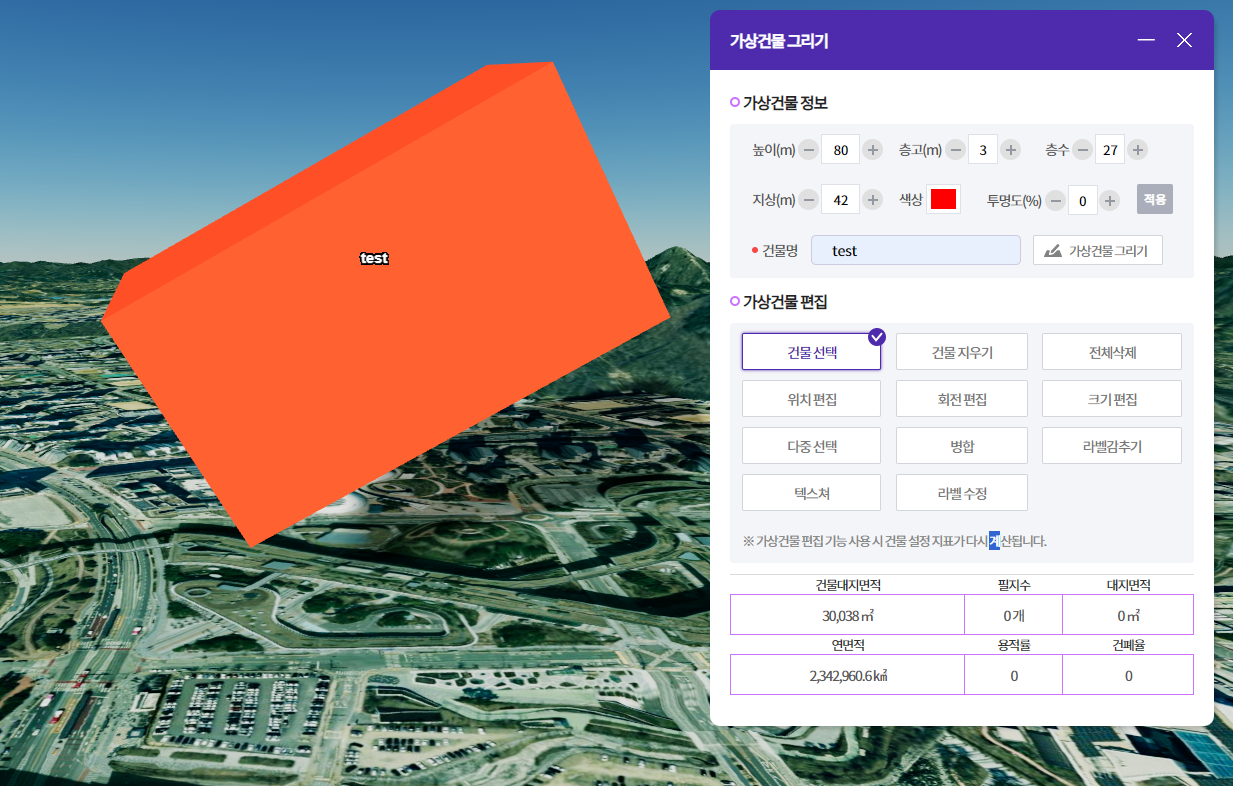Click the 0개 parcel count cell
Viewport: 1233px width, 786px height.
click(1013, 615)
